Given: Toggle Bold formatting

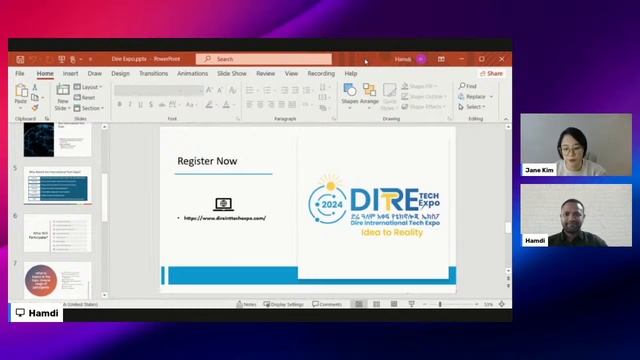Looking at the screenshot, I should [120, 105].
